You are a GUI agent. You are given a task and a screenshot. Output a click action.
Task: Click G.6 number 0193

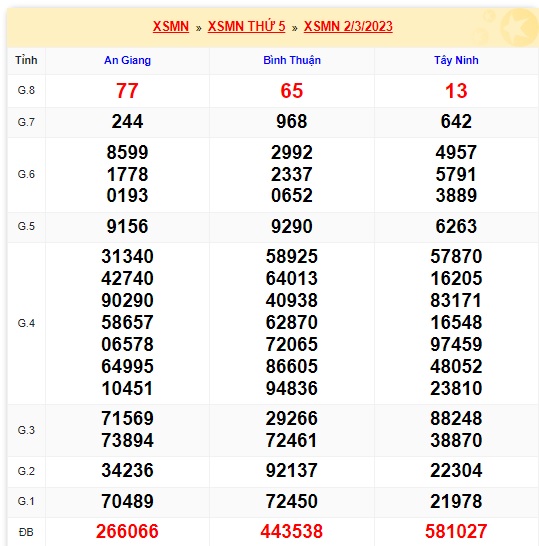click(127, 195)
